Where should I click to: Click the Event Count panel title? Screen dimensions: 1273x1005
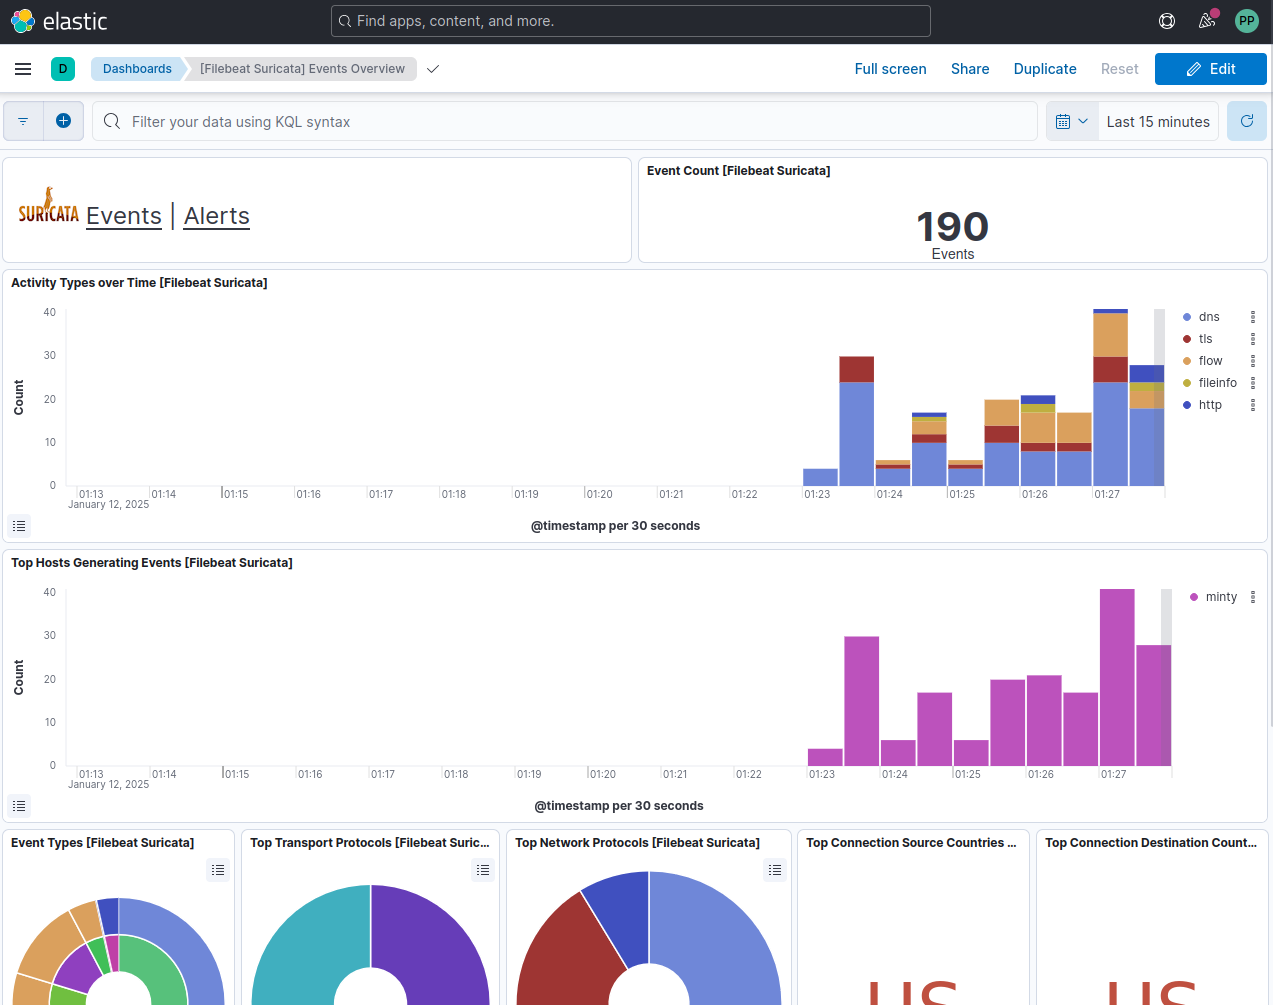point(739,171)
